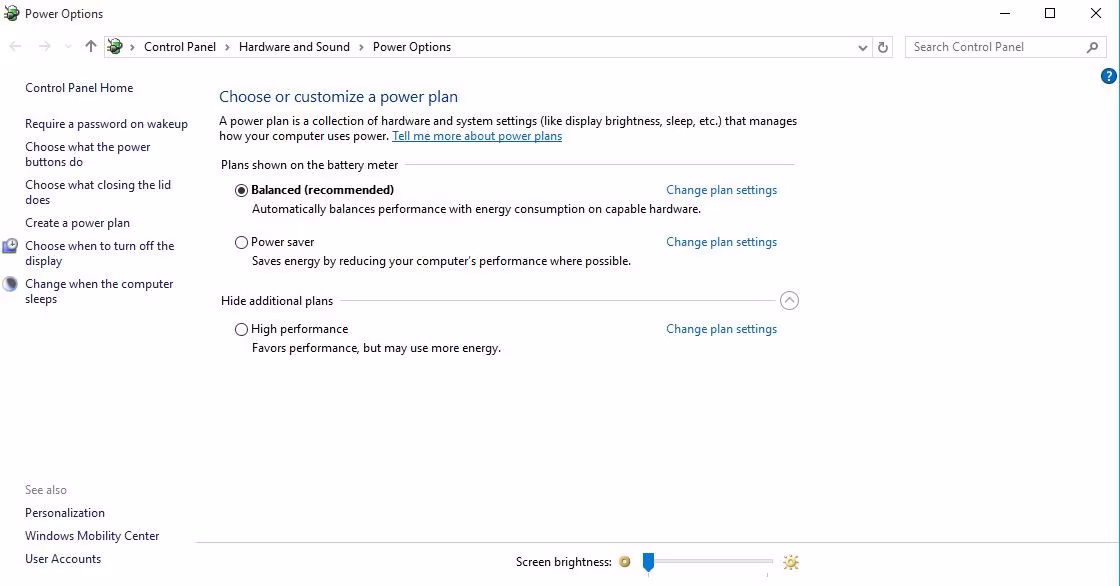1120x586 pixels.
Task: Collapse the Hide additional plans section
Action: coord(789,301)
